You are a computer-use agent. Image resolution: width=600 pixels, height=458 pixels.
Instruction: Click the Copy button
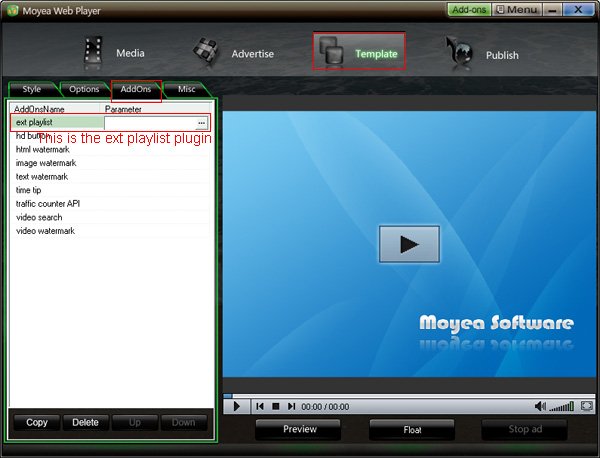coord(37,422)
